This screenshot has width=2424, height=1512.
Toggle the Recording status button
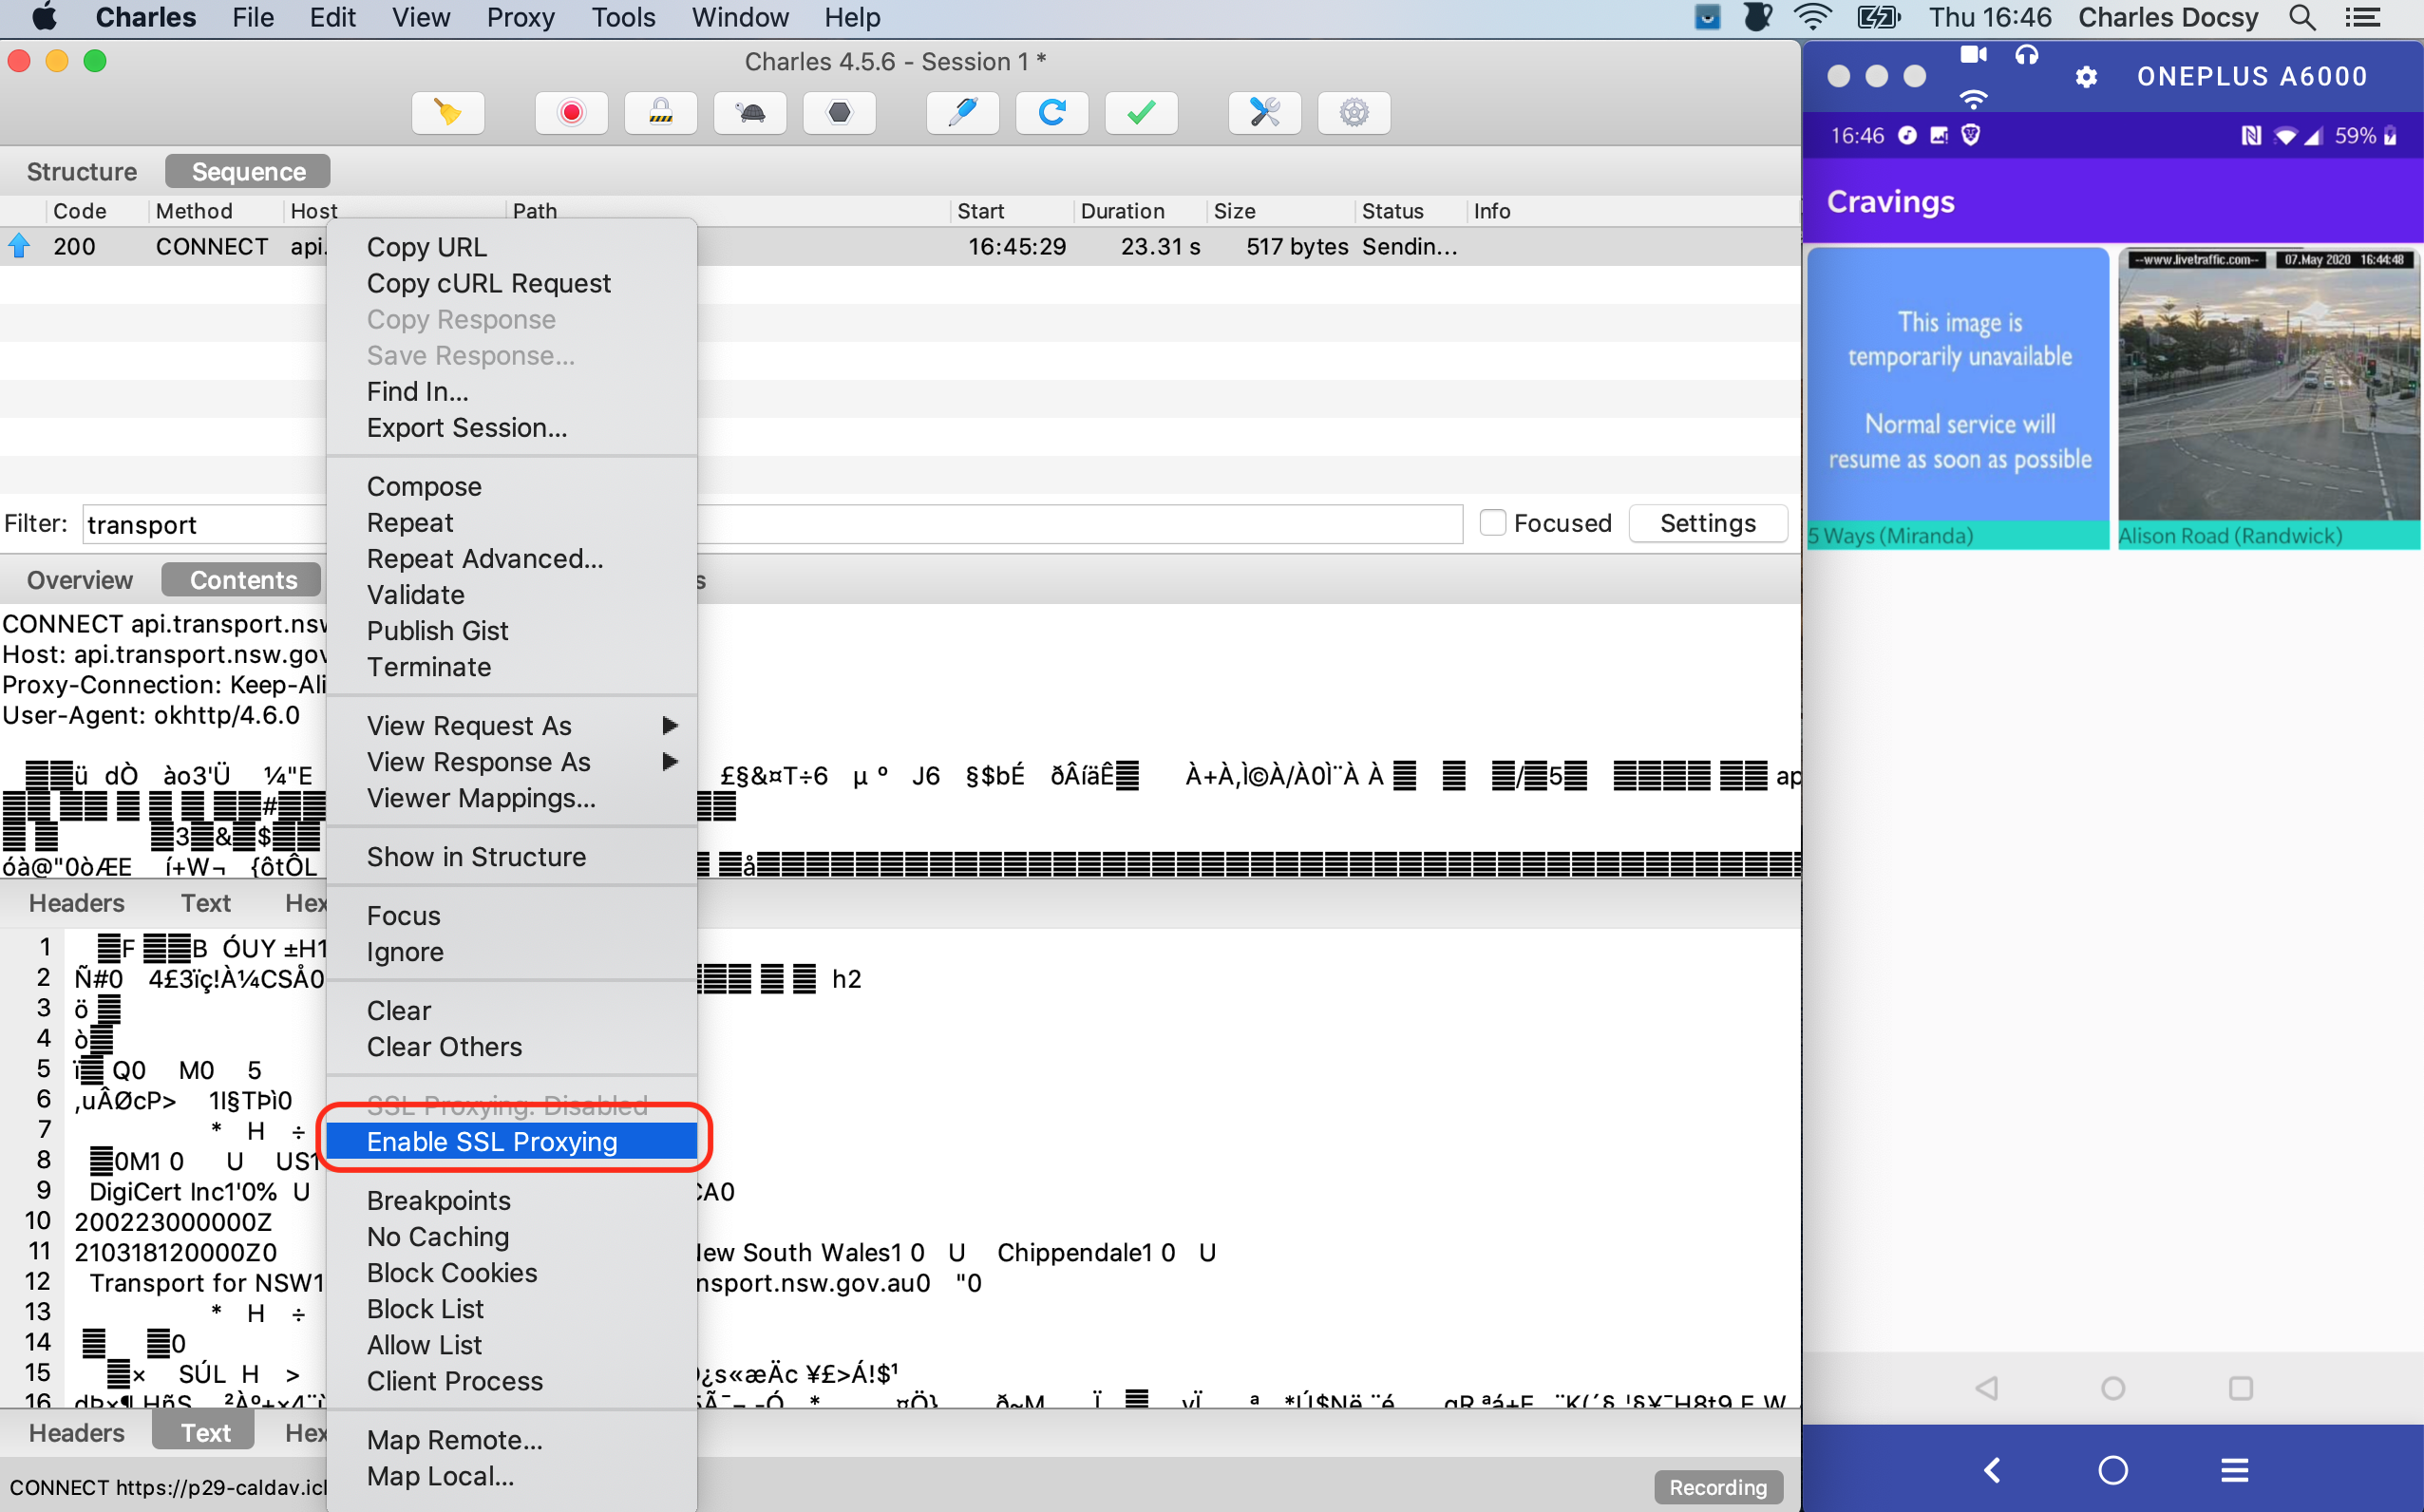pos(1717,1487)
